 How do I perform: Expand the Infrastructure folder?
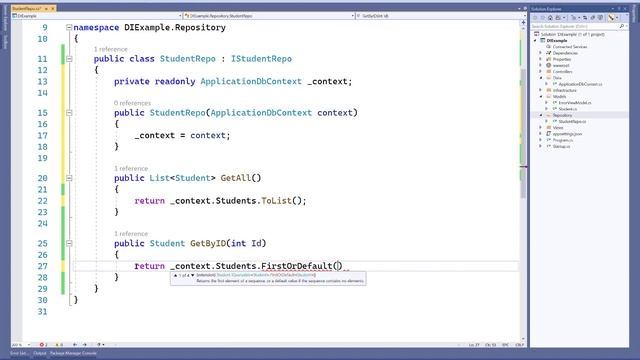coord(541,90)
